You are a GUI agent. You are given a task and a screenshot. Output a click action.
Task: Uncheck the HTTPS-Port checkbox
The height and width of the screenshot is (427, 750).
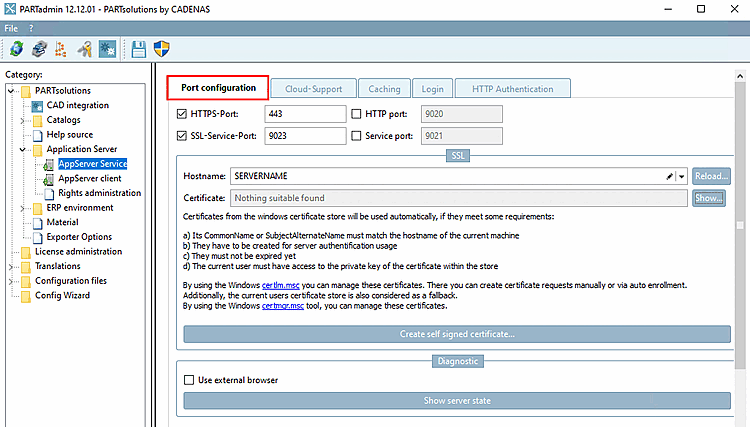click(181, 114)
